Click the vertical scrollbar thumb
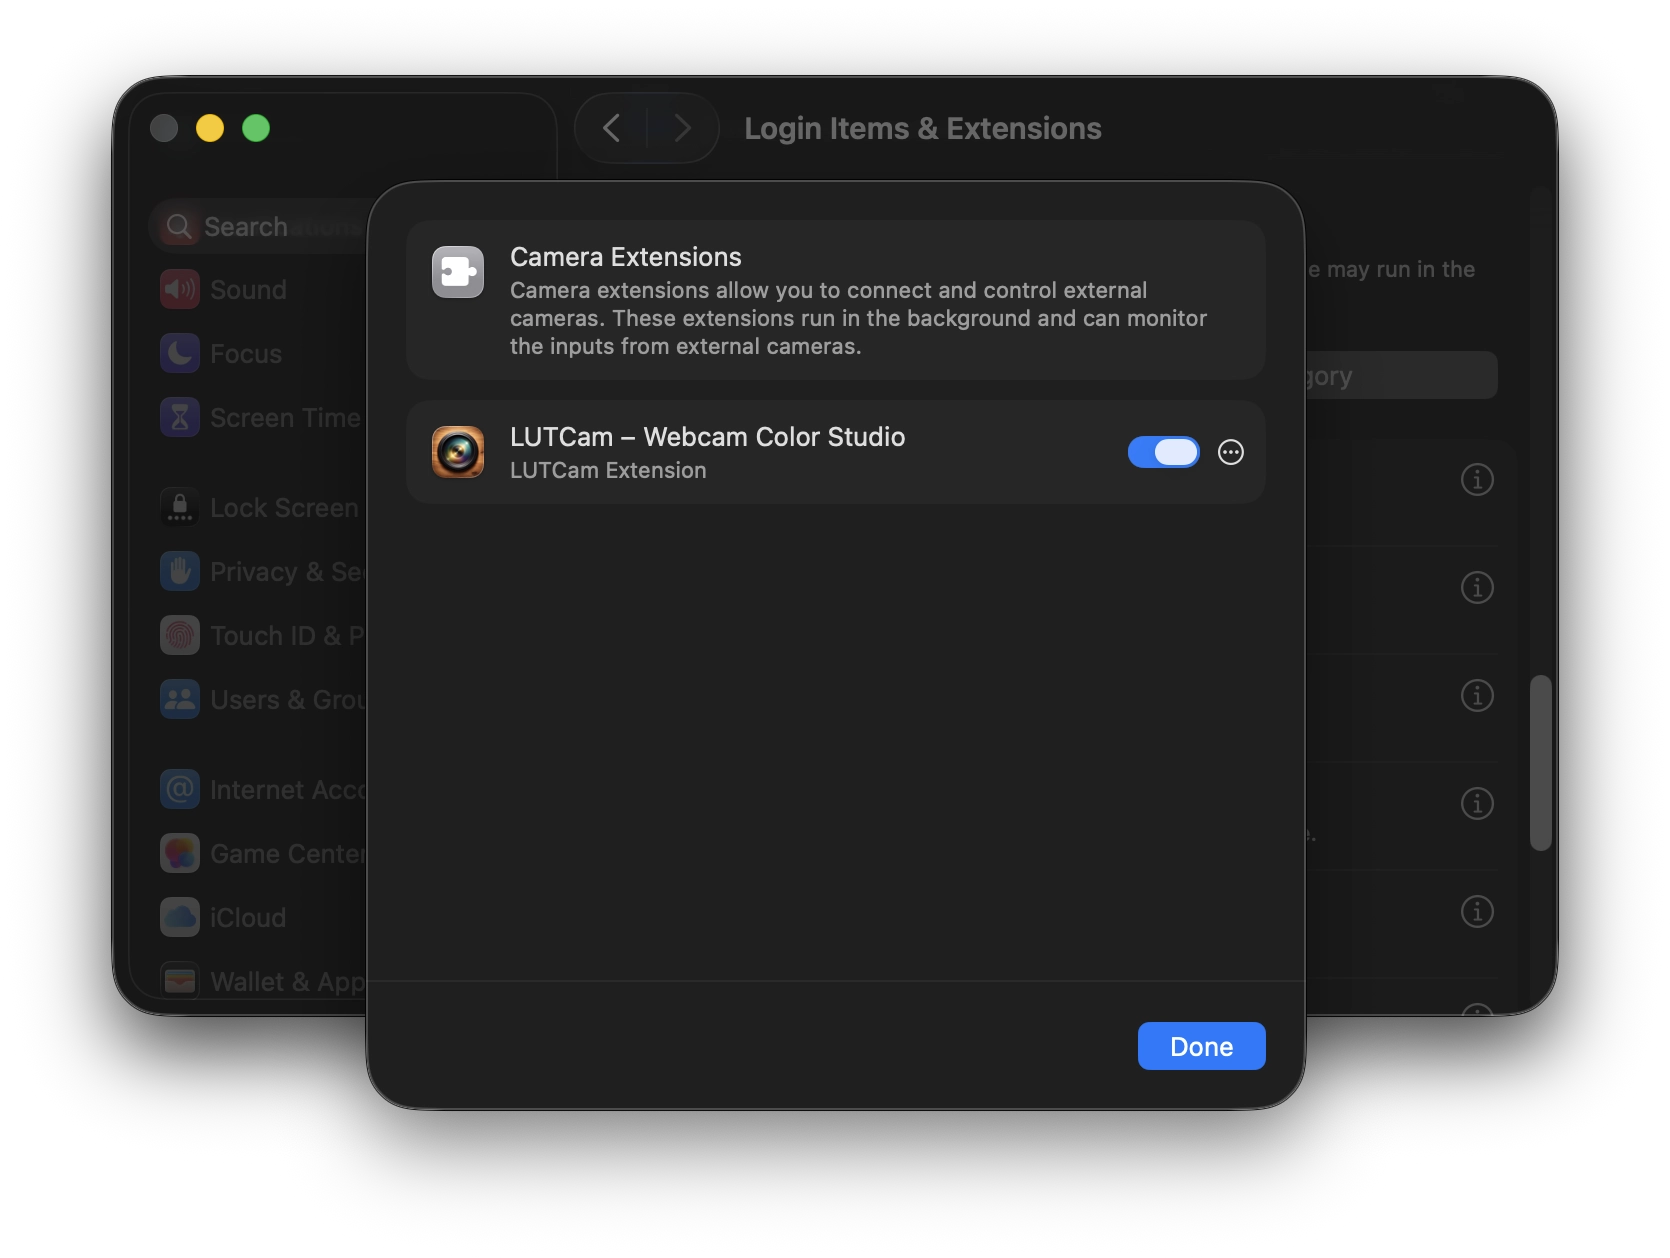This screenshot has width=1670, height=1258. (x=1540, y=762)
